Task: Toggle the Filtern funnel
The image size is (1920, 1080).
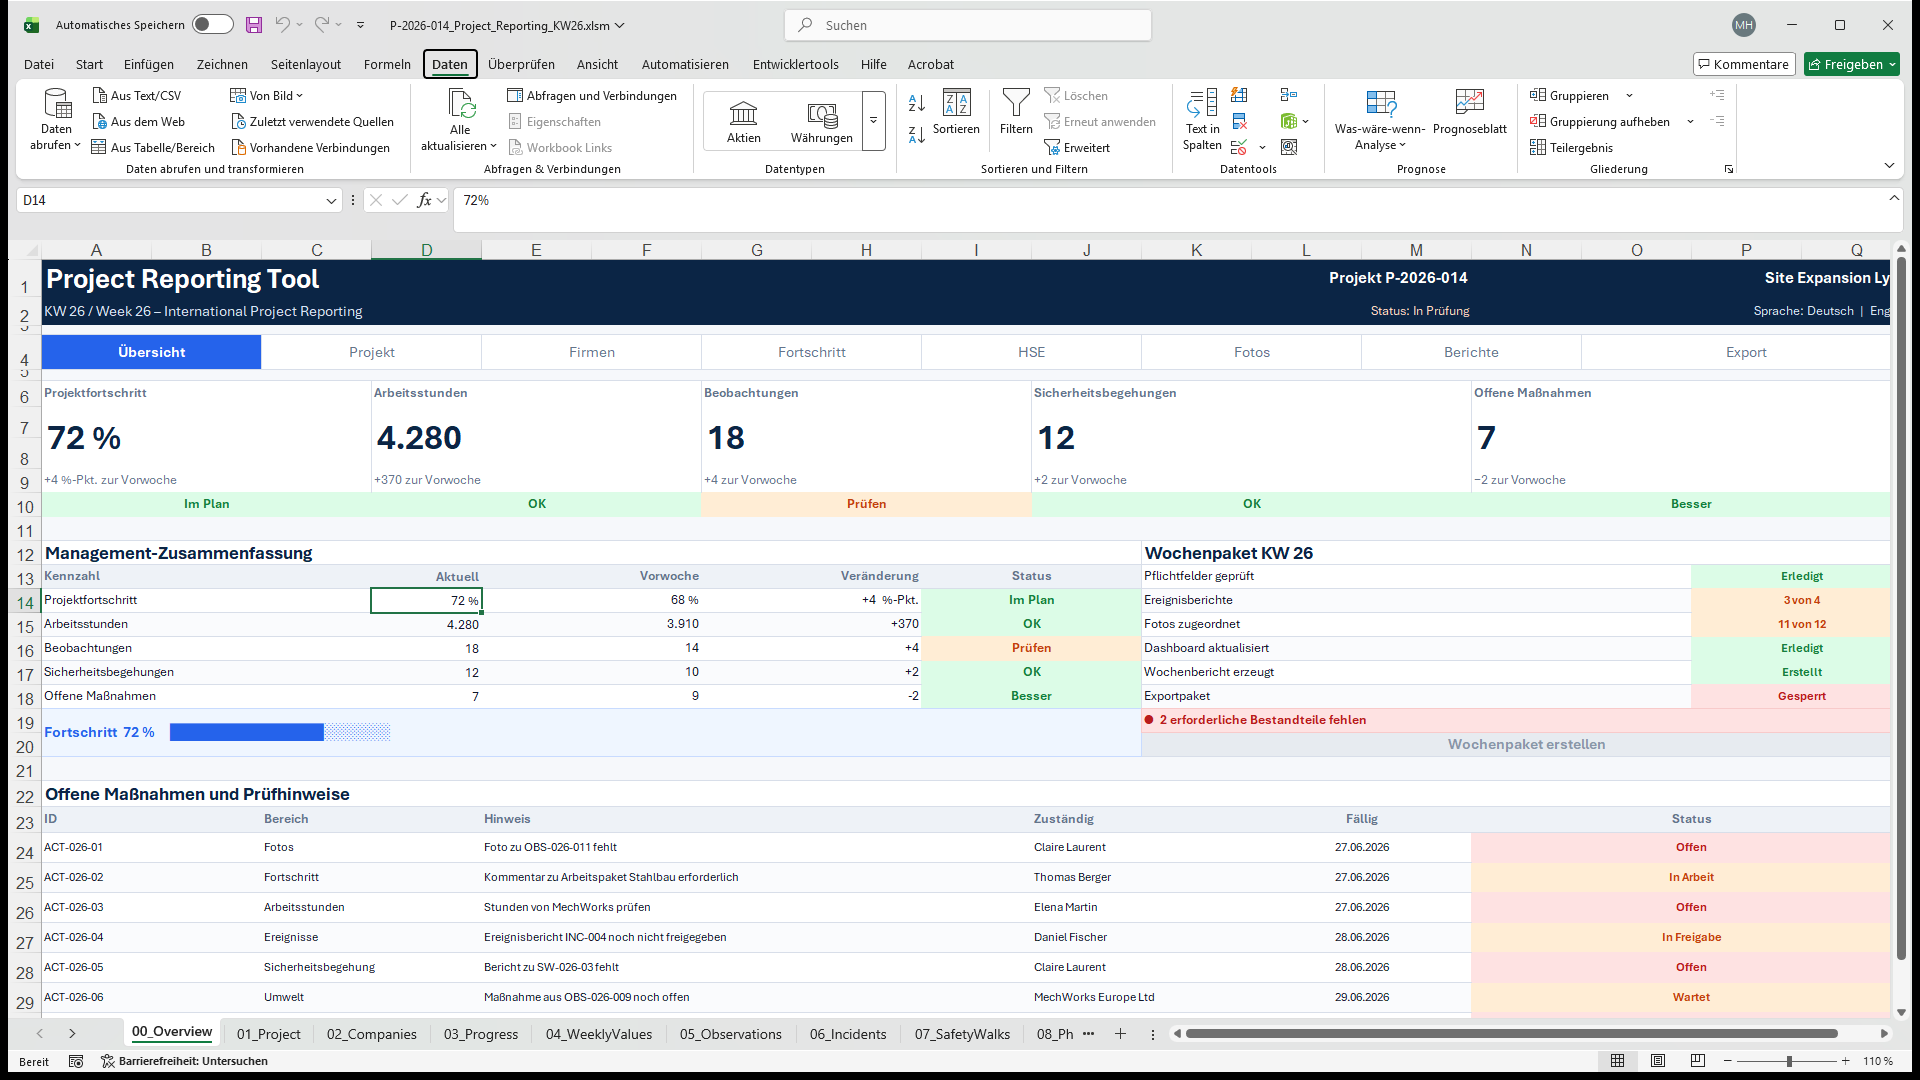Action: click(1016, 112)
